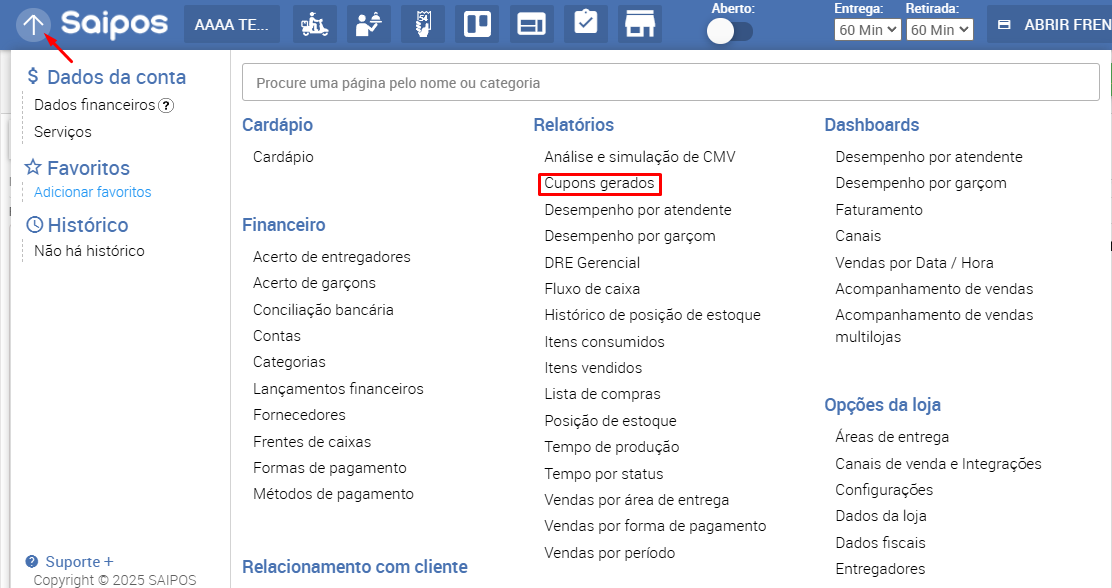Click the AAAA TE... store selector button
1112x588 pixels.
232,25
